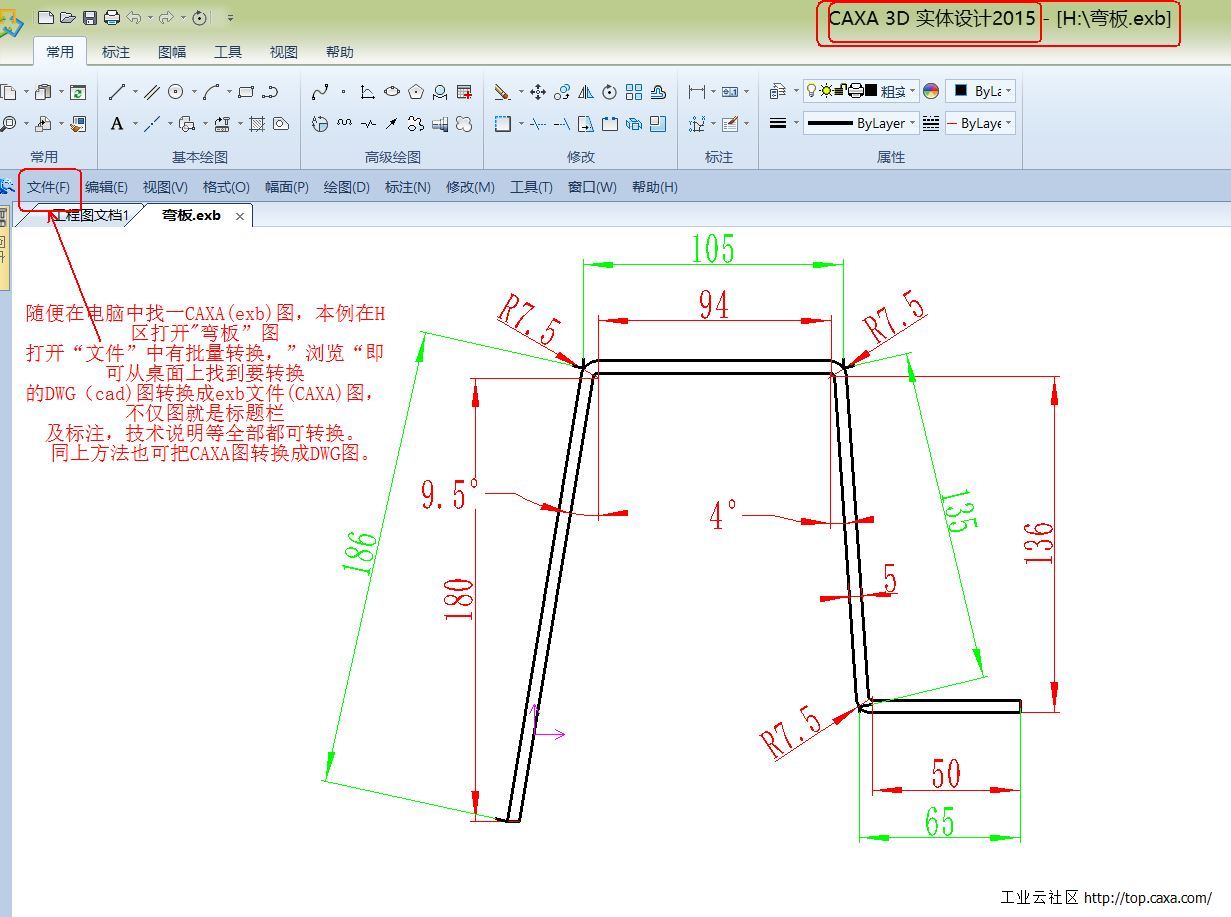1231x917 pixels.
Task: Choose the Text tool (A icon)
Action: (117, 124)
